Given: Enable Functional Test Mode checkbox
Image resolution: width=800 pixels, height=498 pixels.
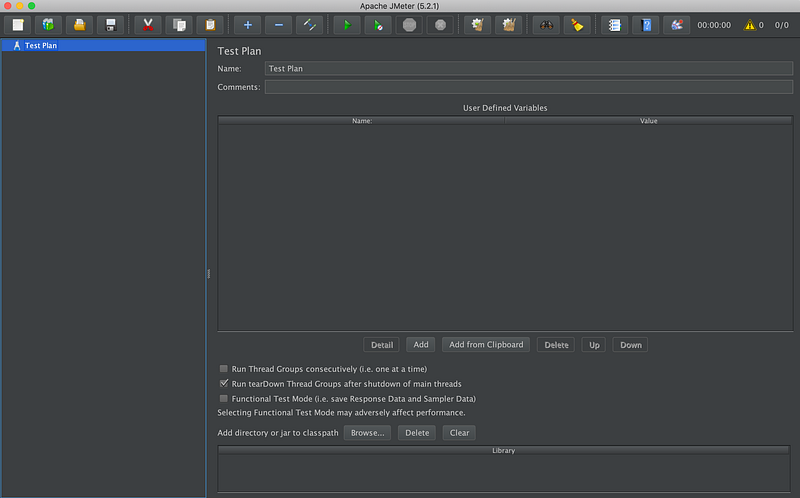Looking at the screenshot, I should 224,398.
